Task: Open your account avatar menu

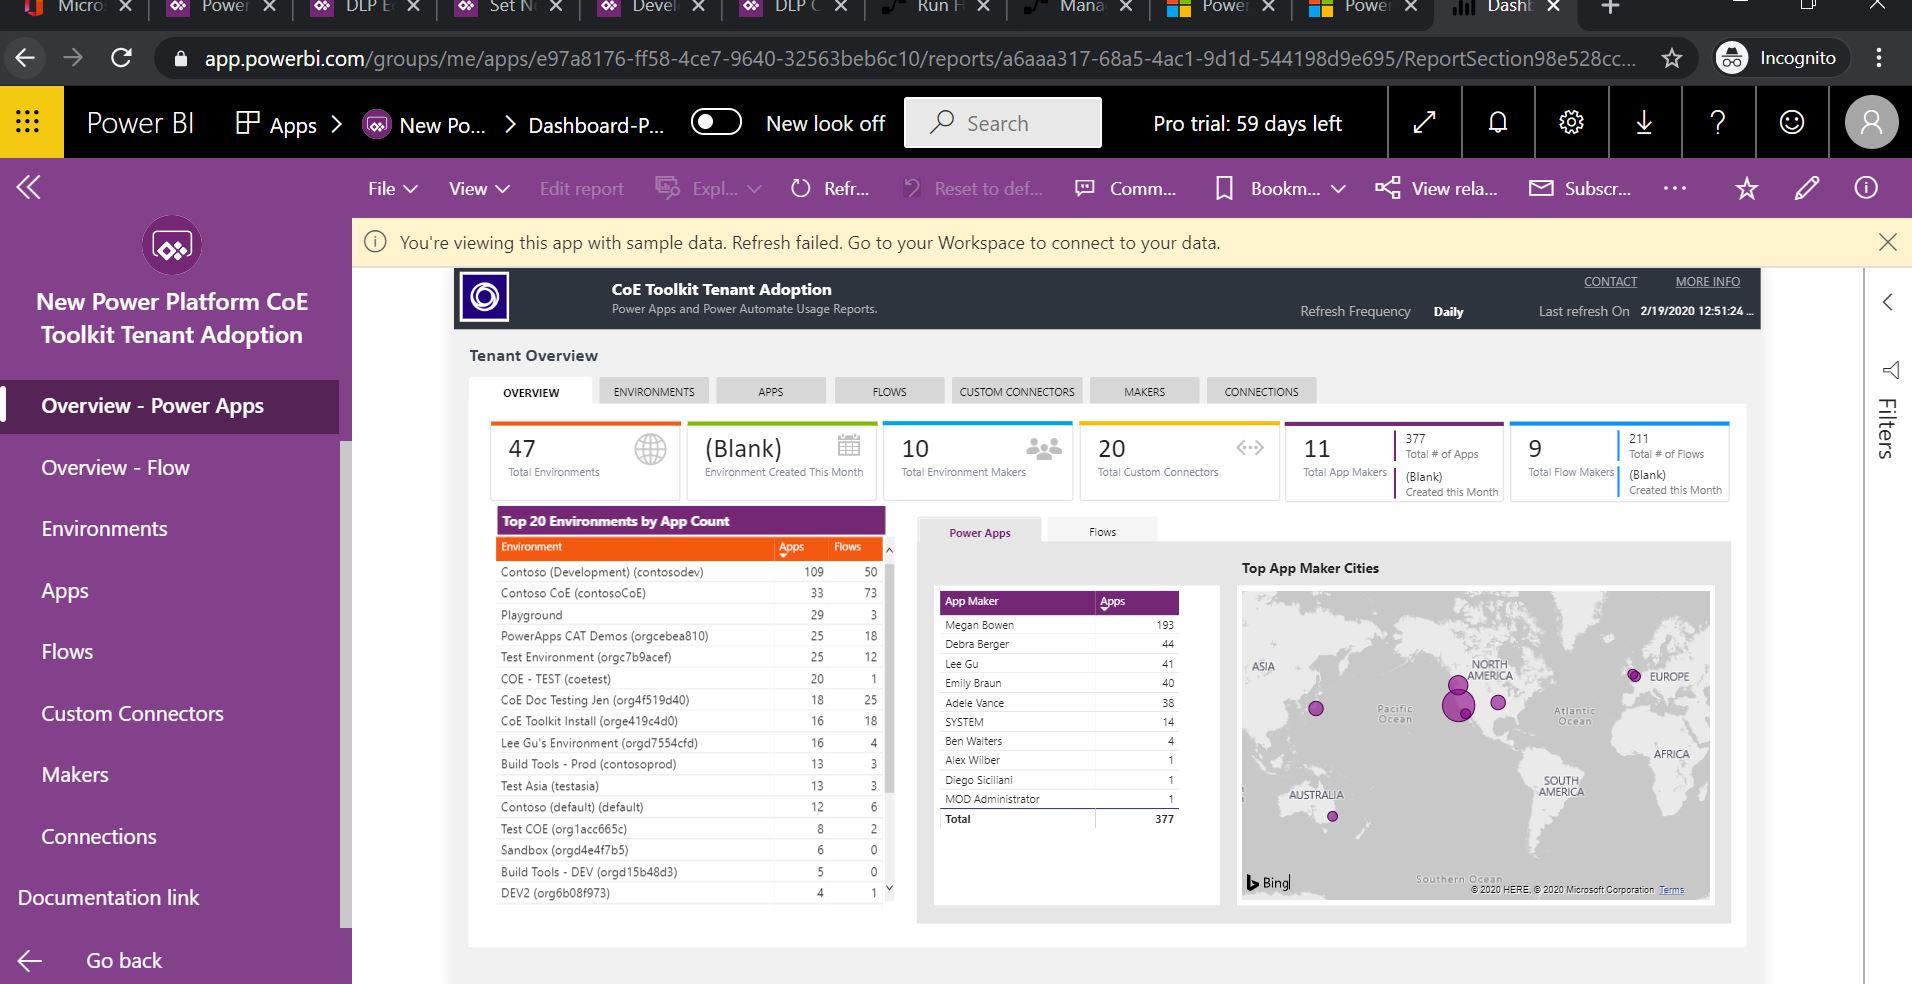Action: [1869, 122]
